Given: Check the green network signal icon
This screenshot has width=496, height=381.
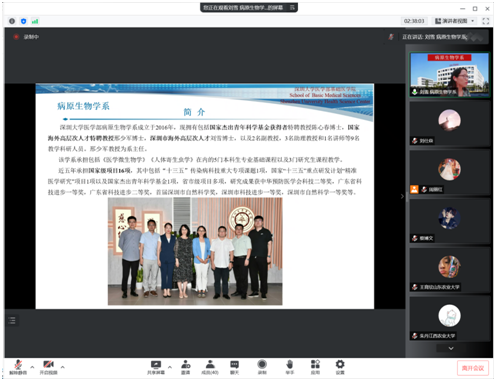Looking at the screenshot, I should coord(35,21).
